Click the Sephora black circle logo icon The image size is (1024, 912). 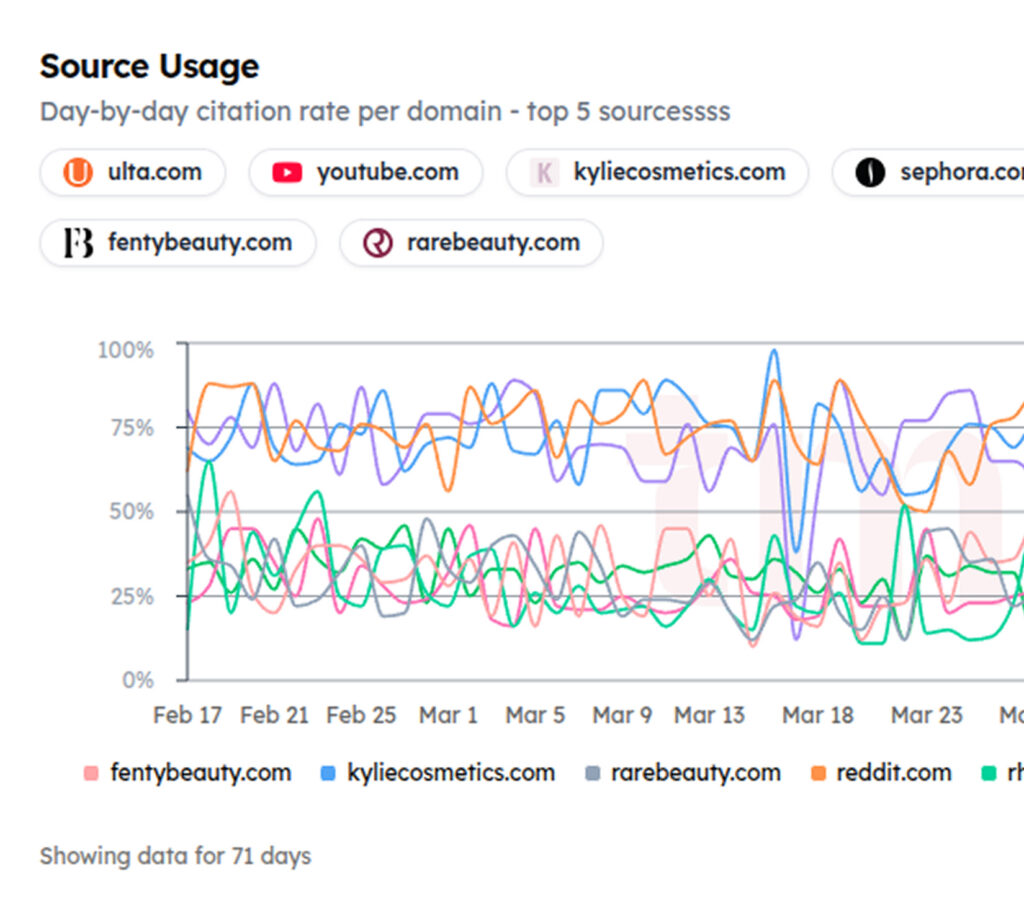tap(870, 172)
